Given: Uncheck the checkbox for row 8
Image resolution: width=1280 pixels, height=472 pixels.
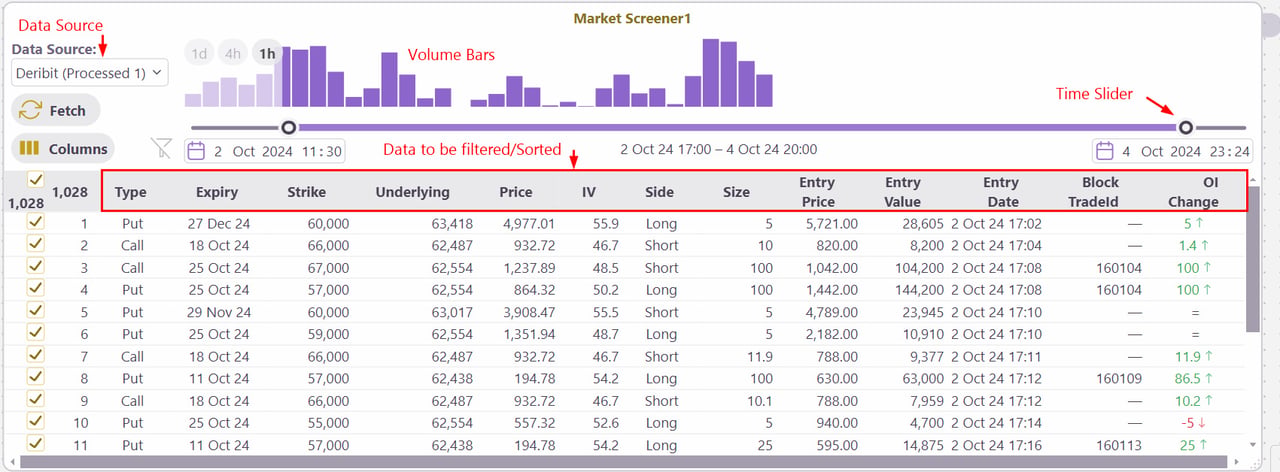Looking at the screenshot, I should point(36,377).
